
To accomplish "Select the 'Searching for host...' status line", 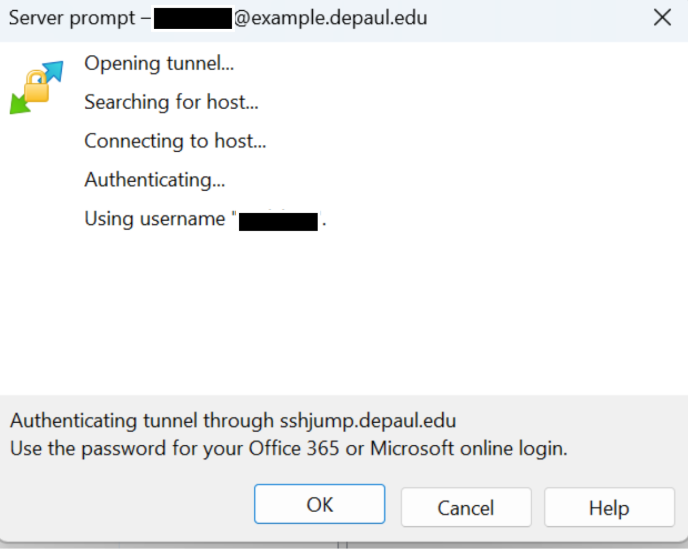I will pos(171,102).
